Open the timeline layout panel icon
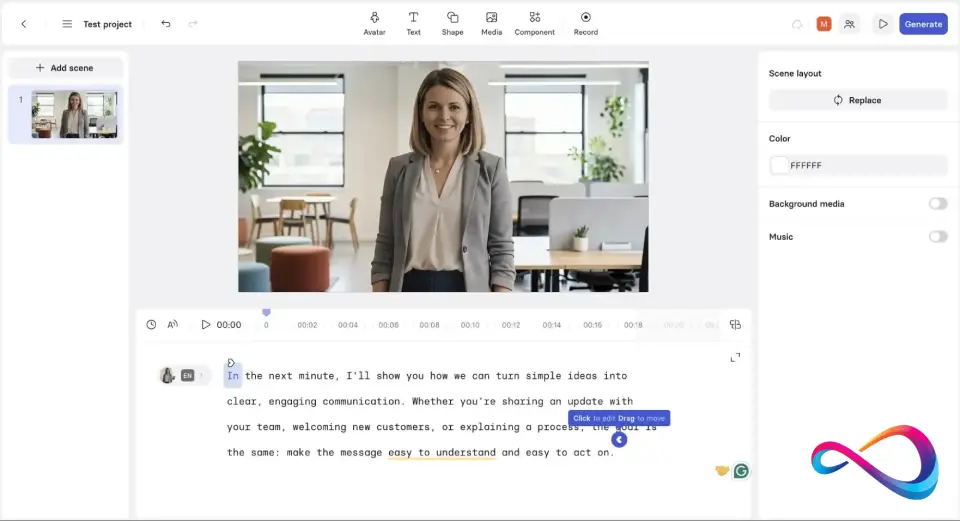960x521 pixels. tap(735, 325)
